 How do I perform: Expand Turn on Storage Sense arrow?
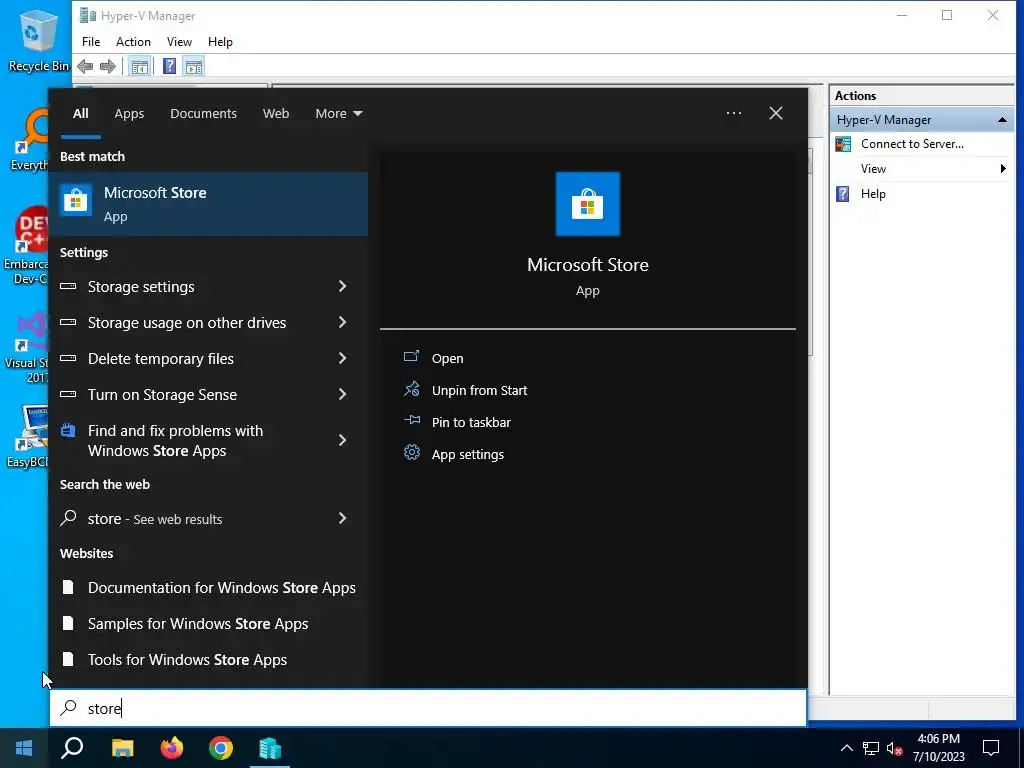pos(342,394)
